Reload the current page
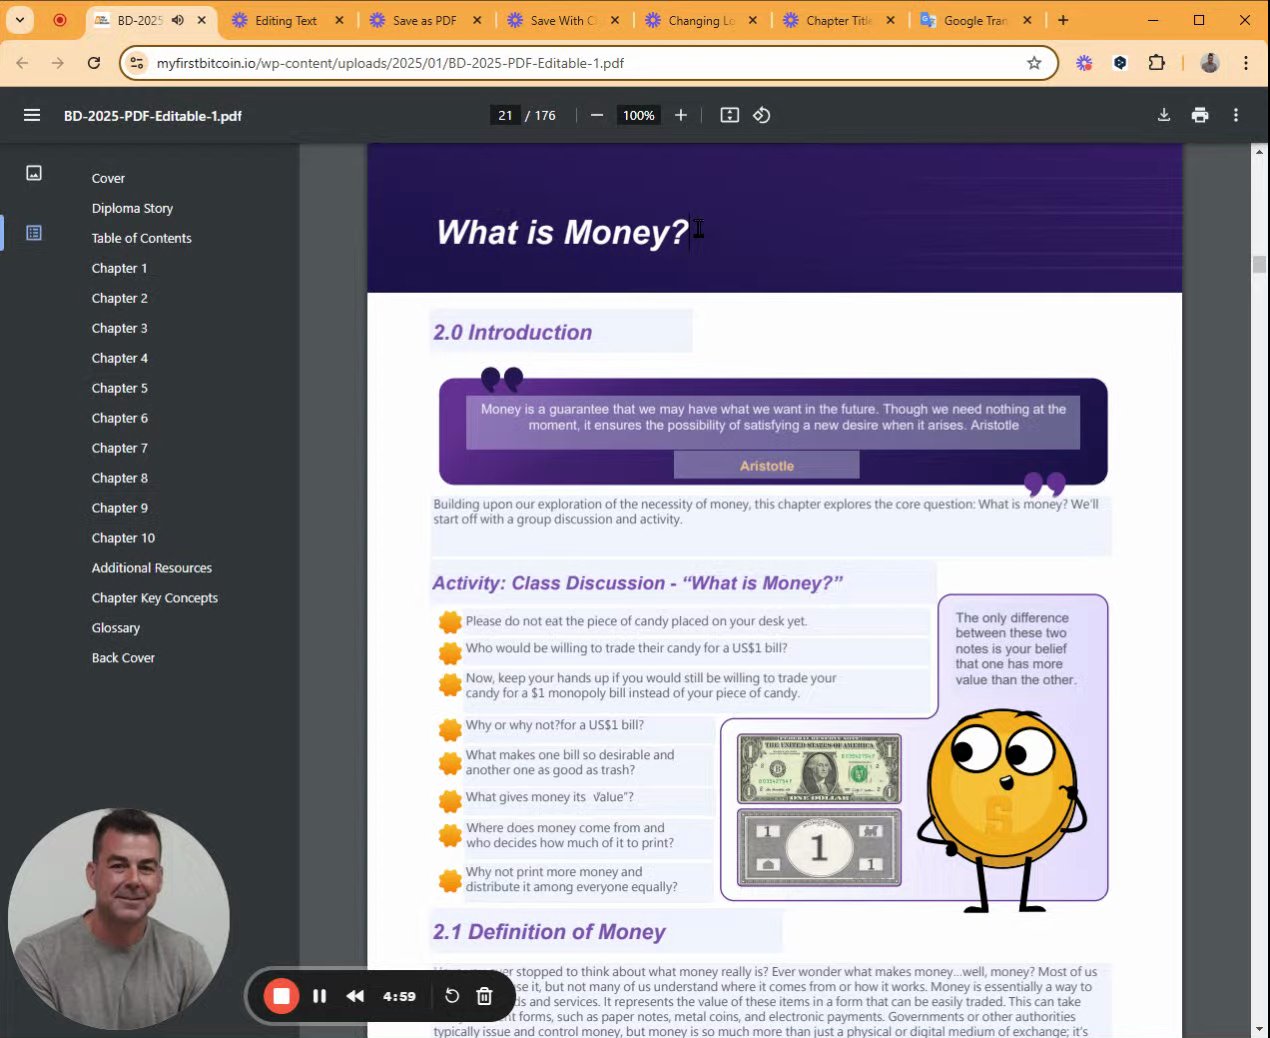The image size is (1270, 1038). point(94,63)
